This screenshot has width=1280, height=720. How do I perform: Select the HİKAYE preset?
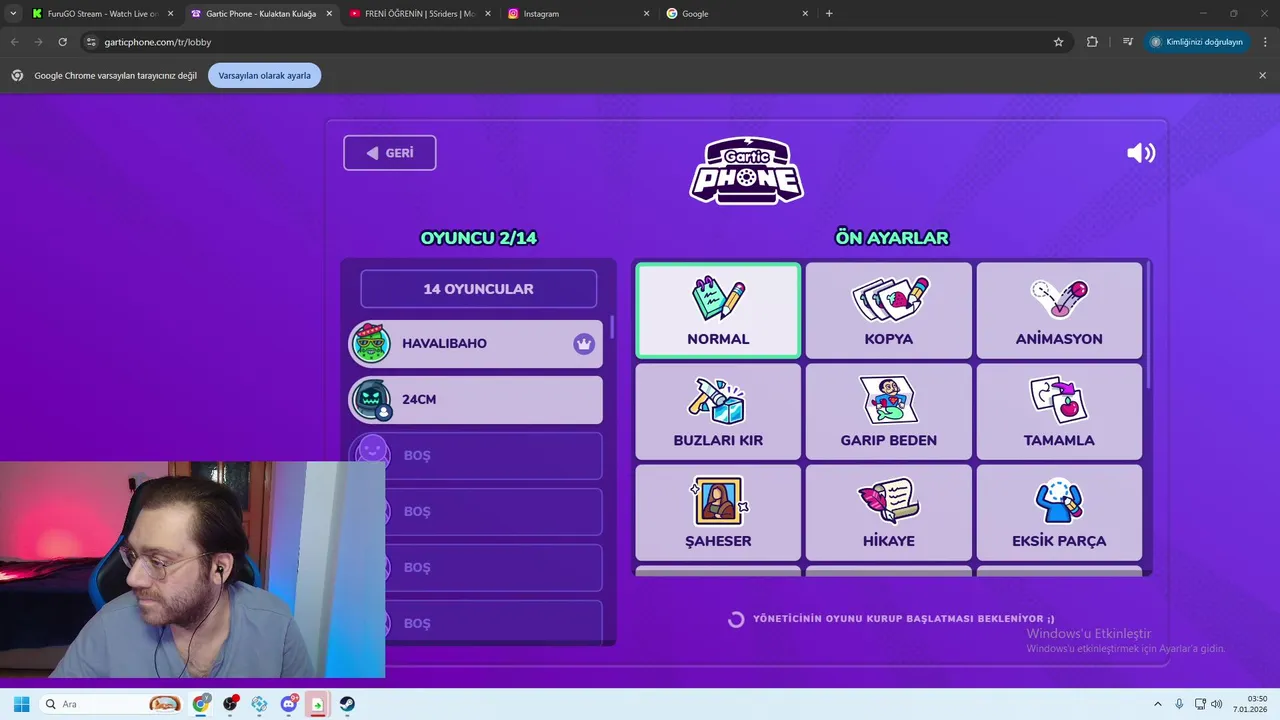[x=889, y=512]
